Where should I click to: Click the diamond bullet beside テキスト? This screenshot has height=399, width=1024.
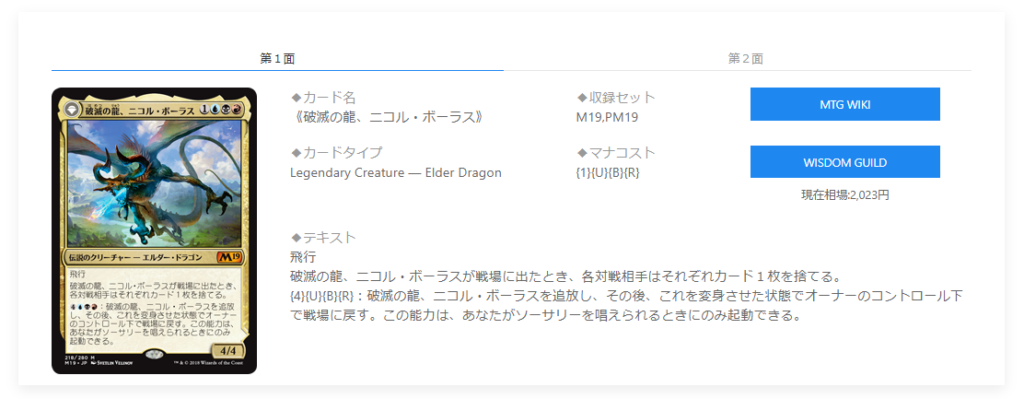click(x=295, y=238)
